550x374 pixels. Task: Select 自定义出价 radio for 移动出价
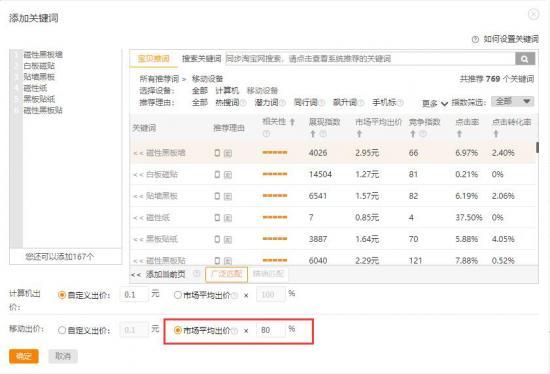coord(62,330)
